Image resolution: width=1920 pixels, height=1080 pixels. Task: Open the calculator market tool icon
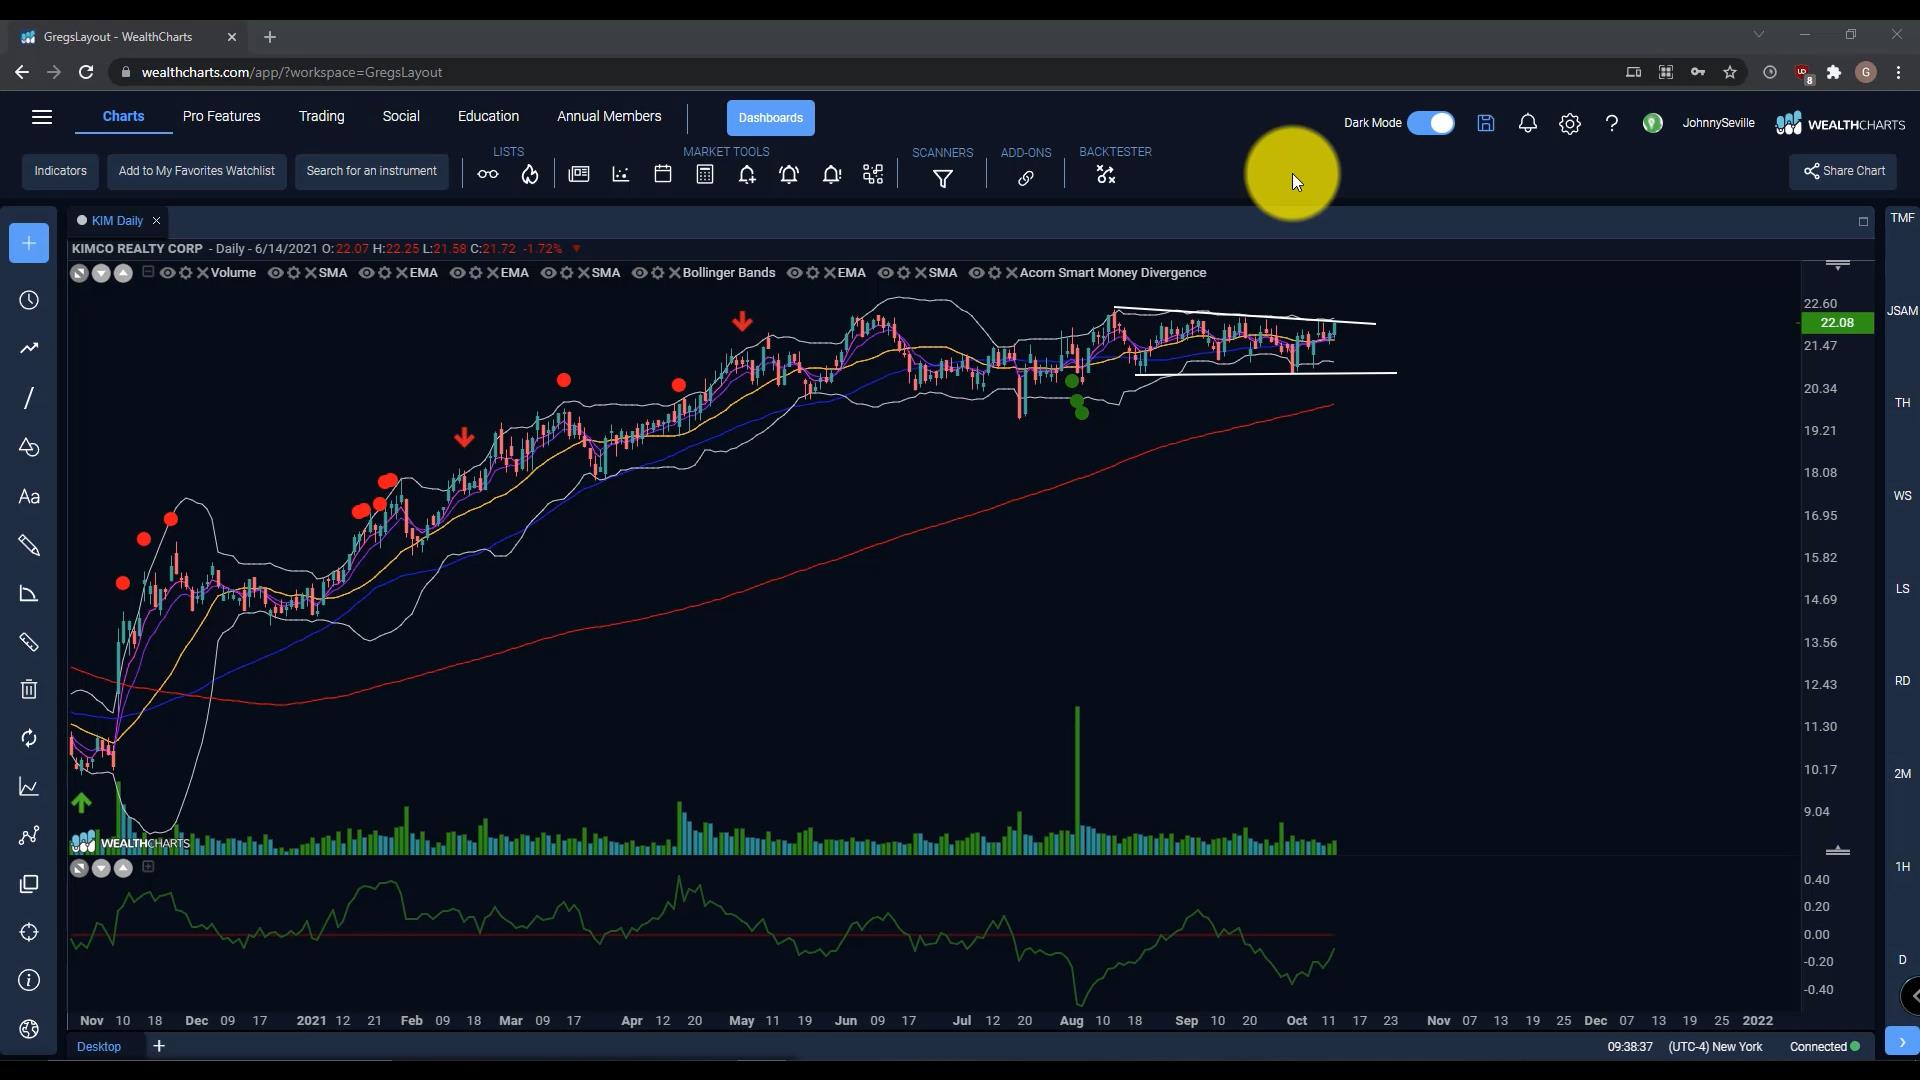(x=705, y=175)
